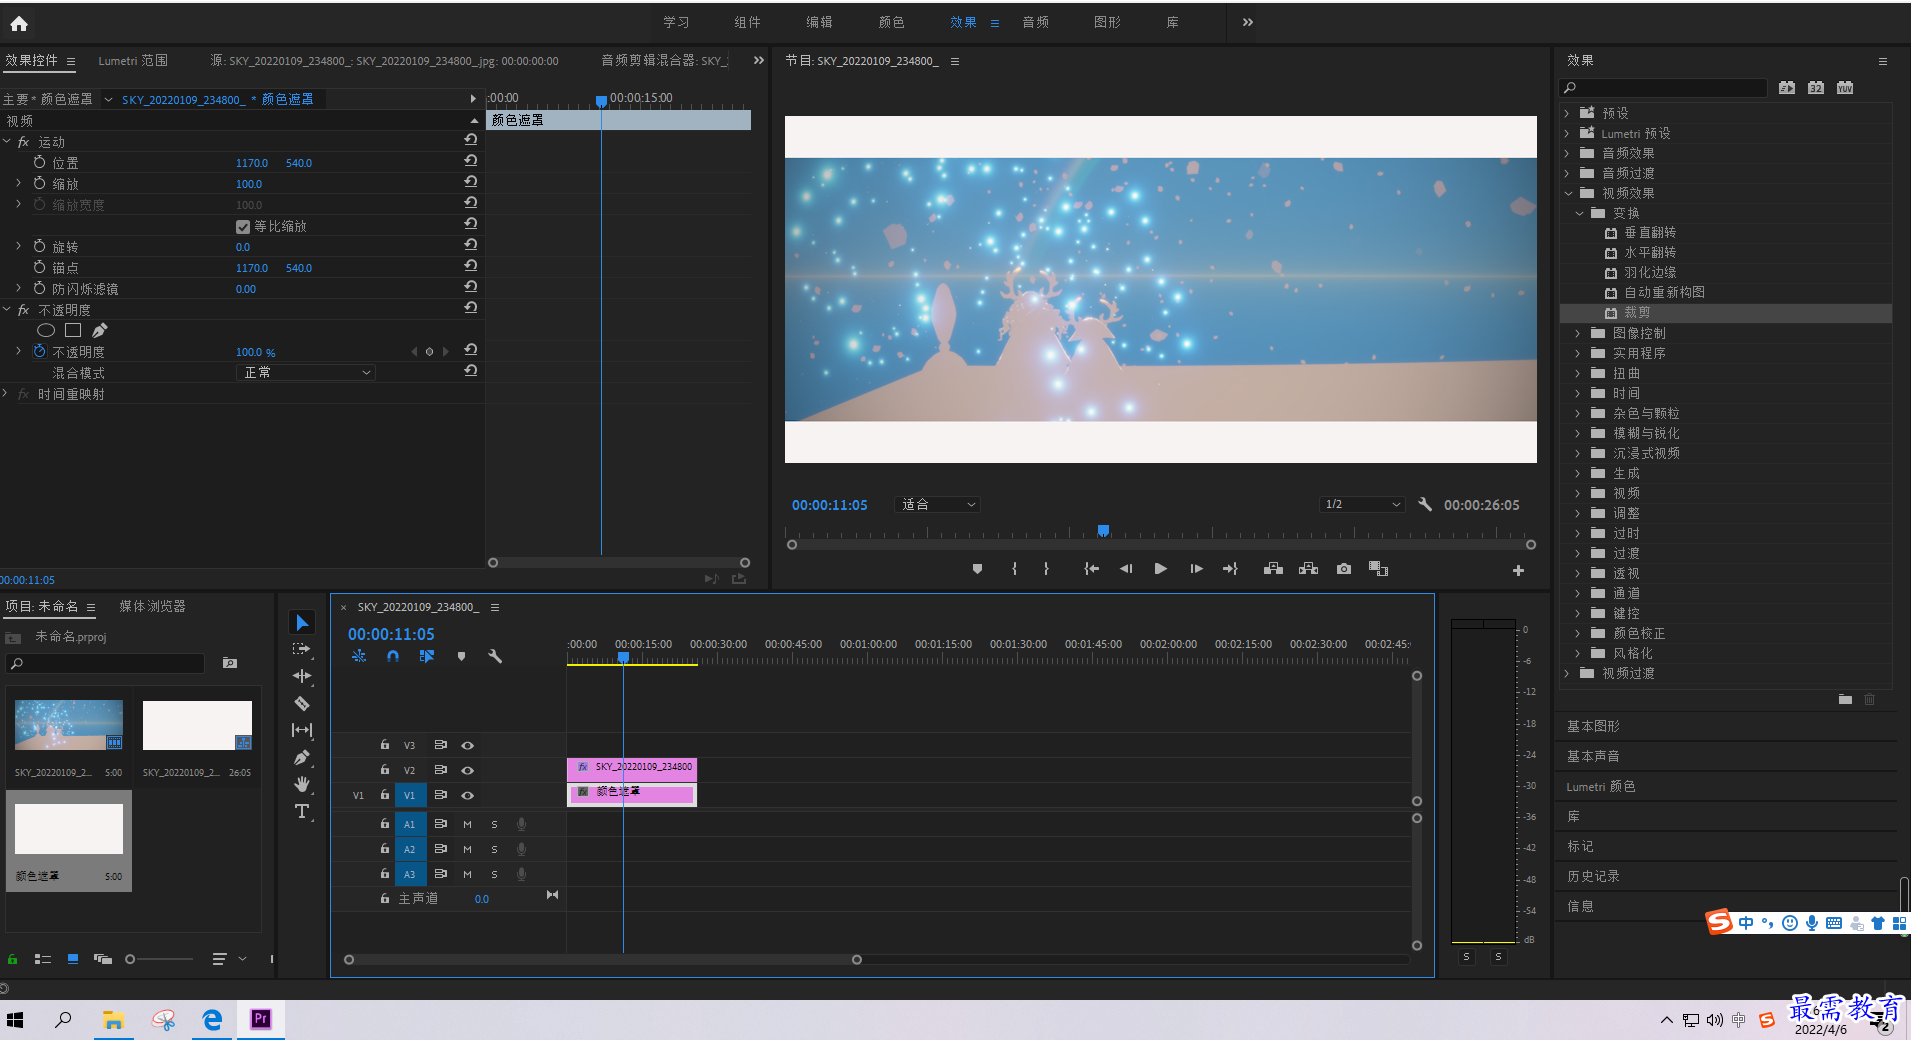This screenshot has width=1911, height=1040.
Task: Toggle V2 track output eye
Action: 467,770
